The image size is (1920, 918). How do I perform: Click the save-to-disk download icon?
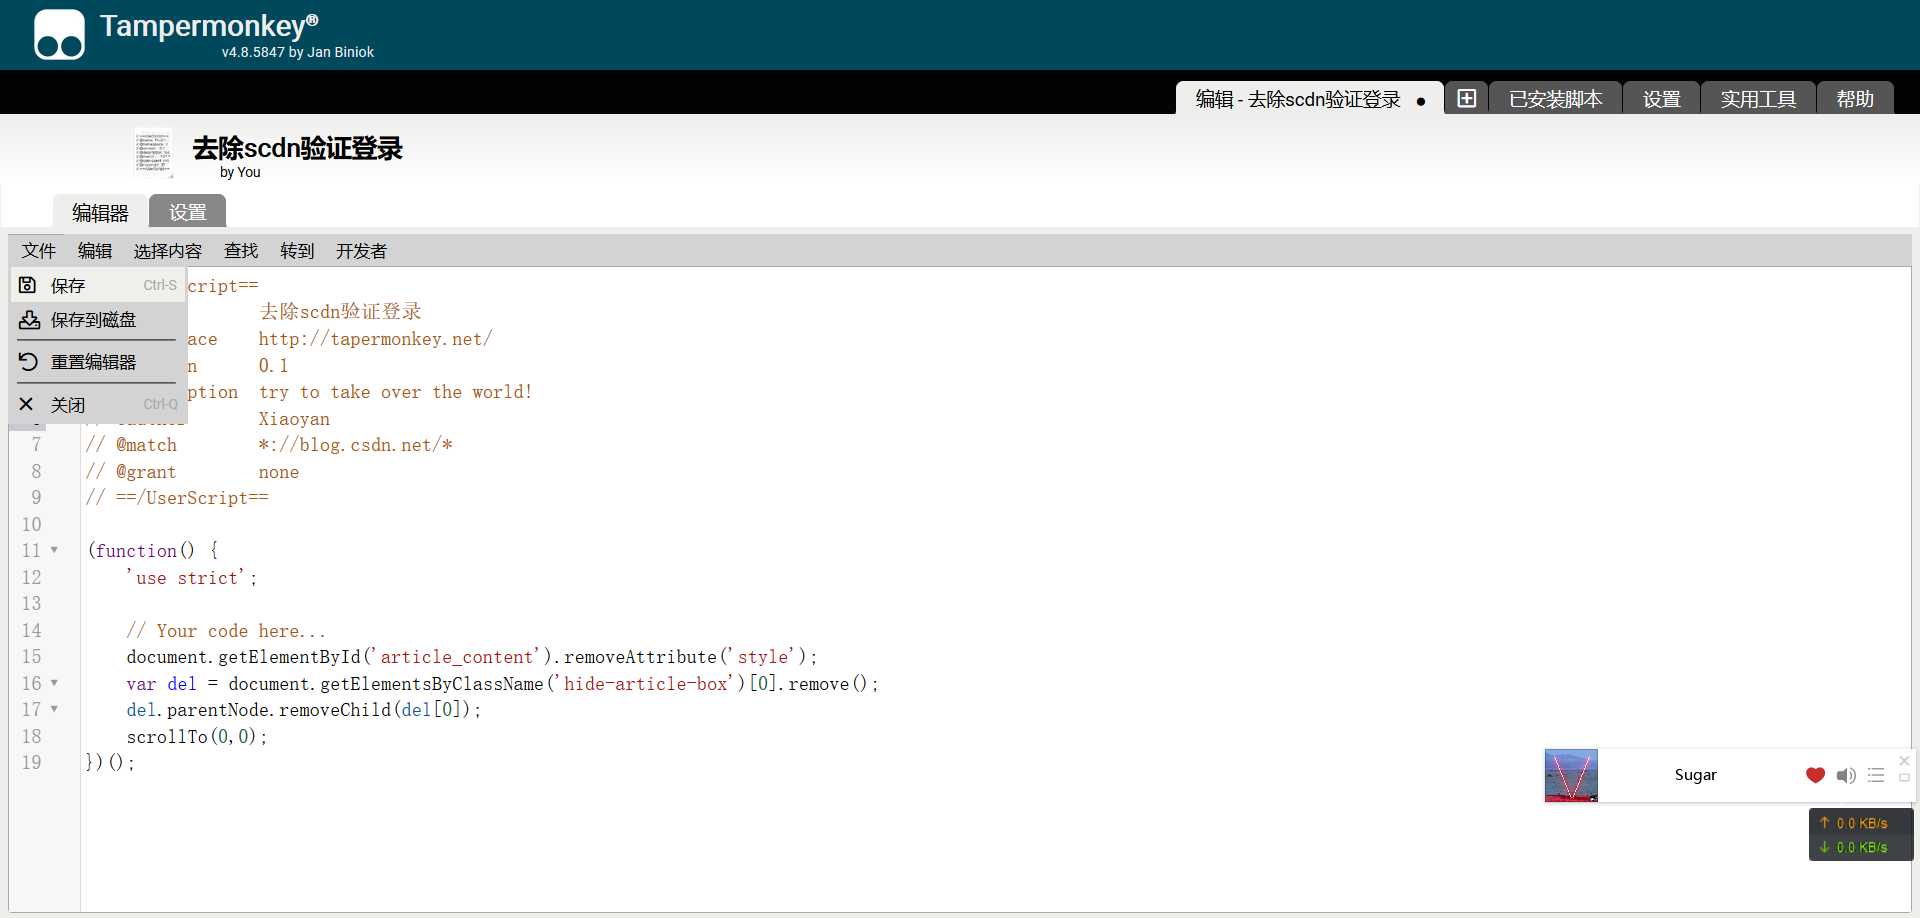click(30, 320)
